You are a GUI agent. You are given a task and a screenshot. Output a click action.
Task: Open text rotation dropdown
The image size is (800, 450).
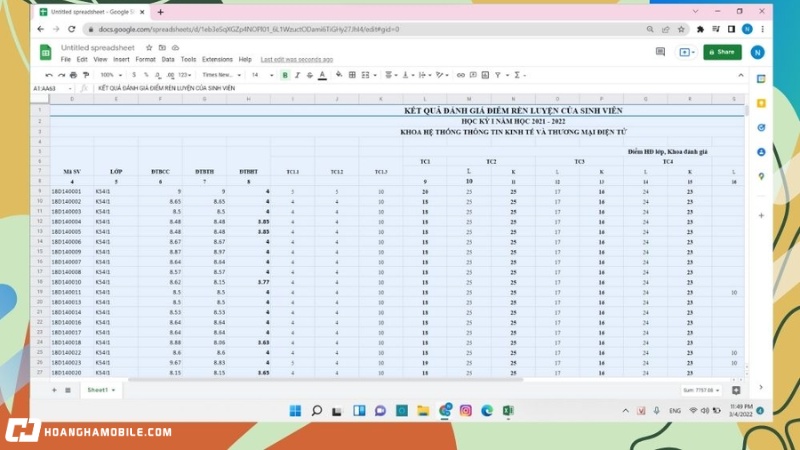coord(442,75)
